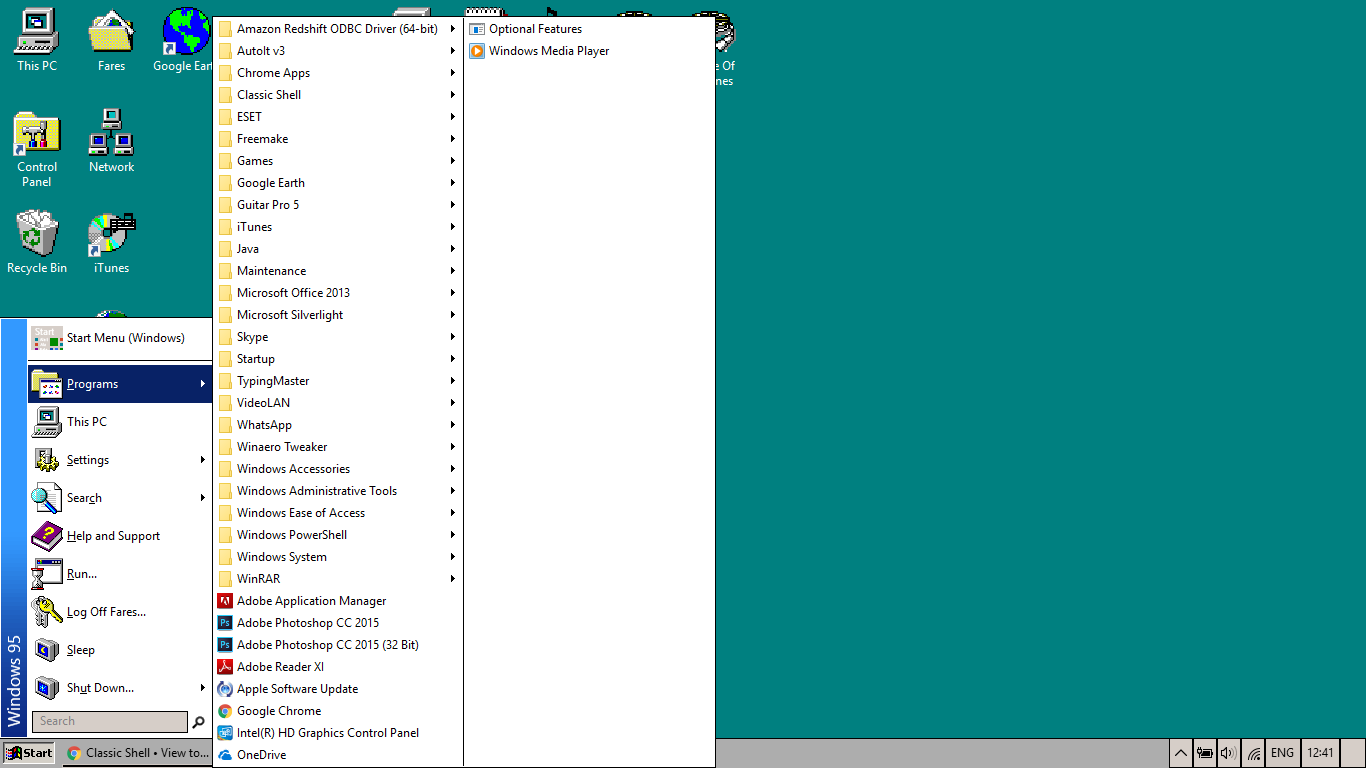This screenshot has height=768, width=1366.
Task: Open the Recycle Bin
Action: point(37,242)
